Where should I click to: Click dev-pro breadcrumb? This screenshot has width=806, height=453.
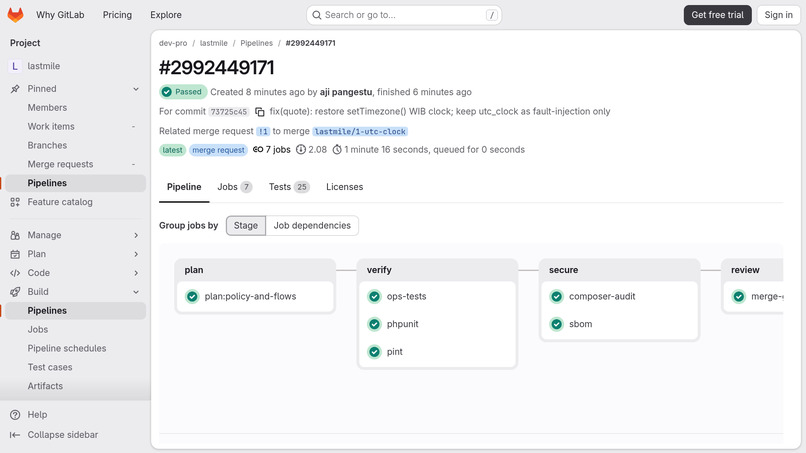coord(173,43)
